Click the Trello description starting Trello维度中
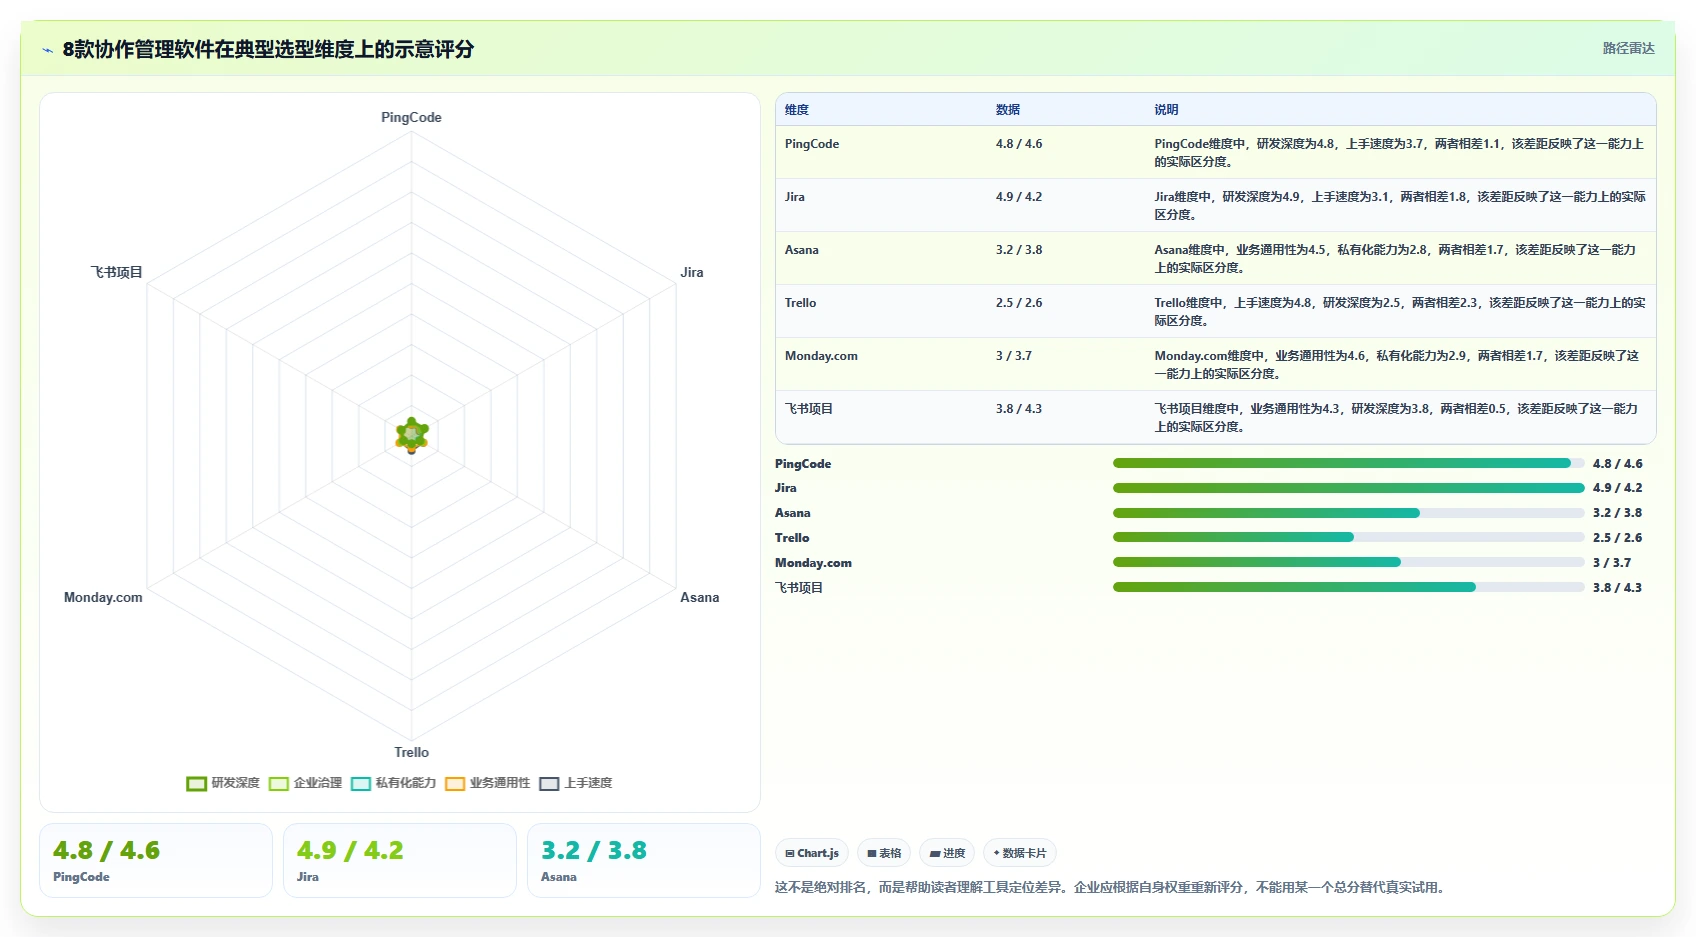Image resolution: width=1696 pixels, height=937 pixels. 1400,312
